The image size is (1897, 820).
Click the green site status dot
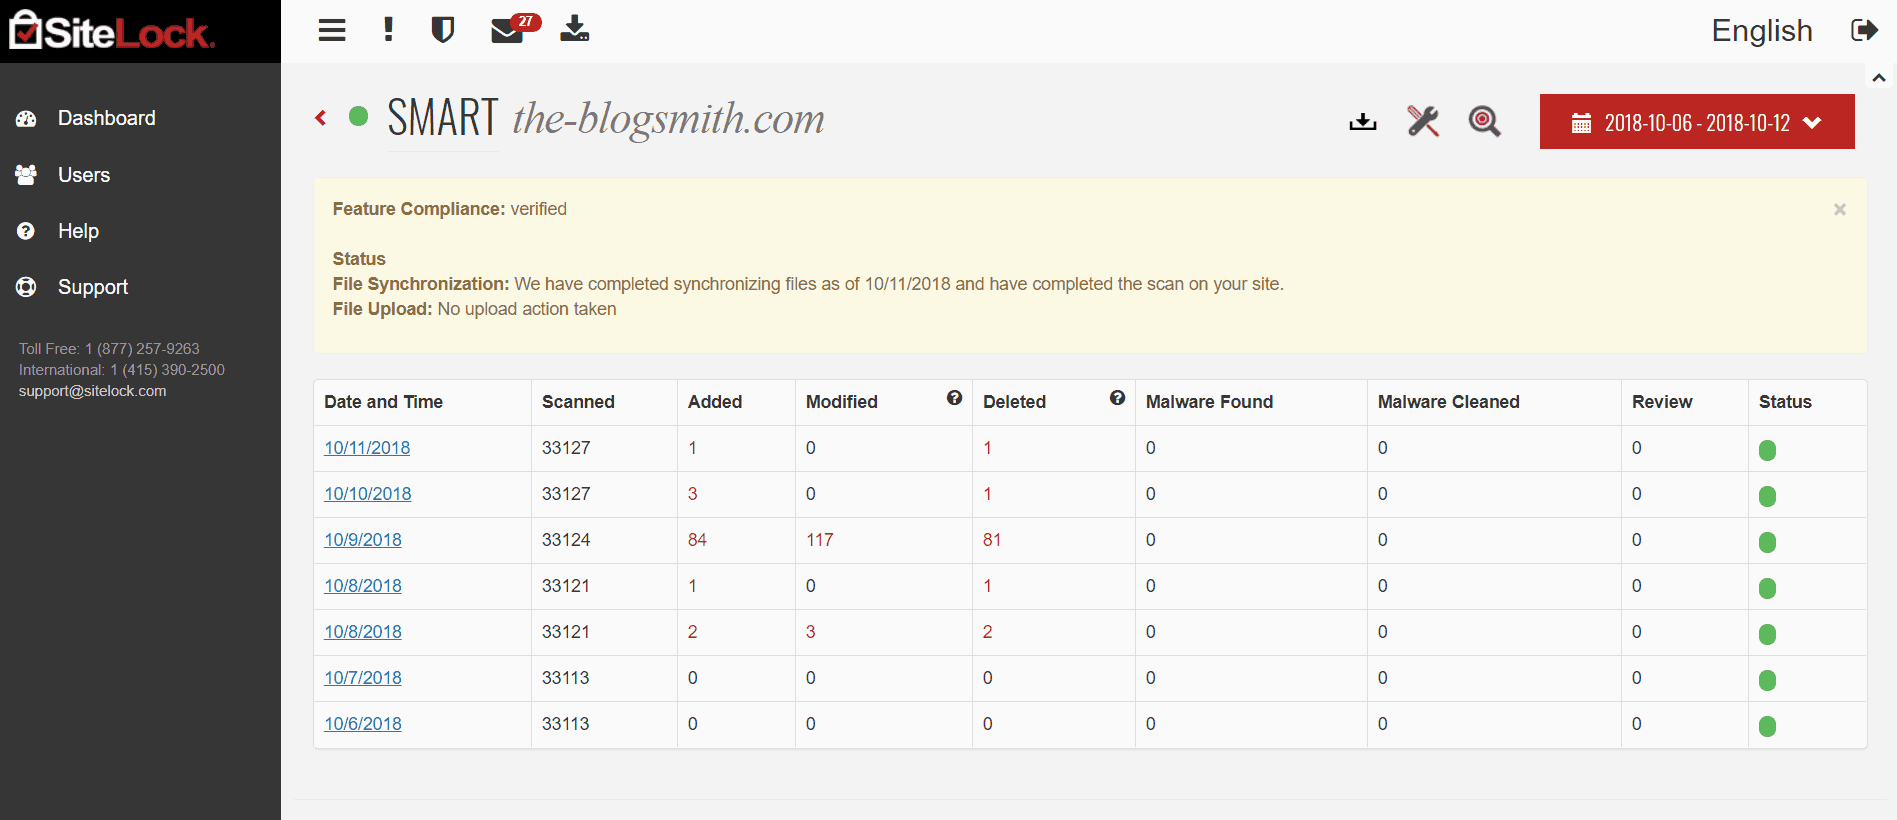click(358, 116)
